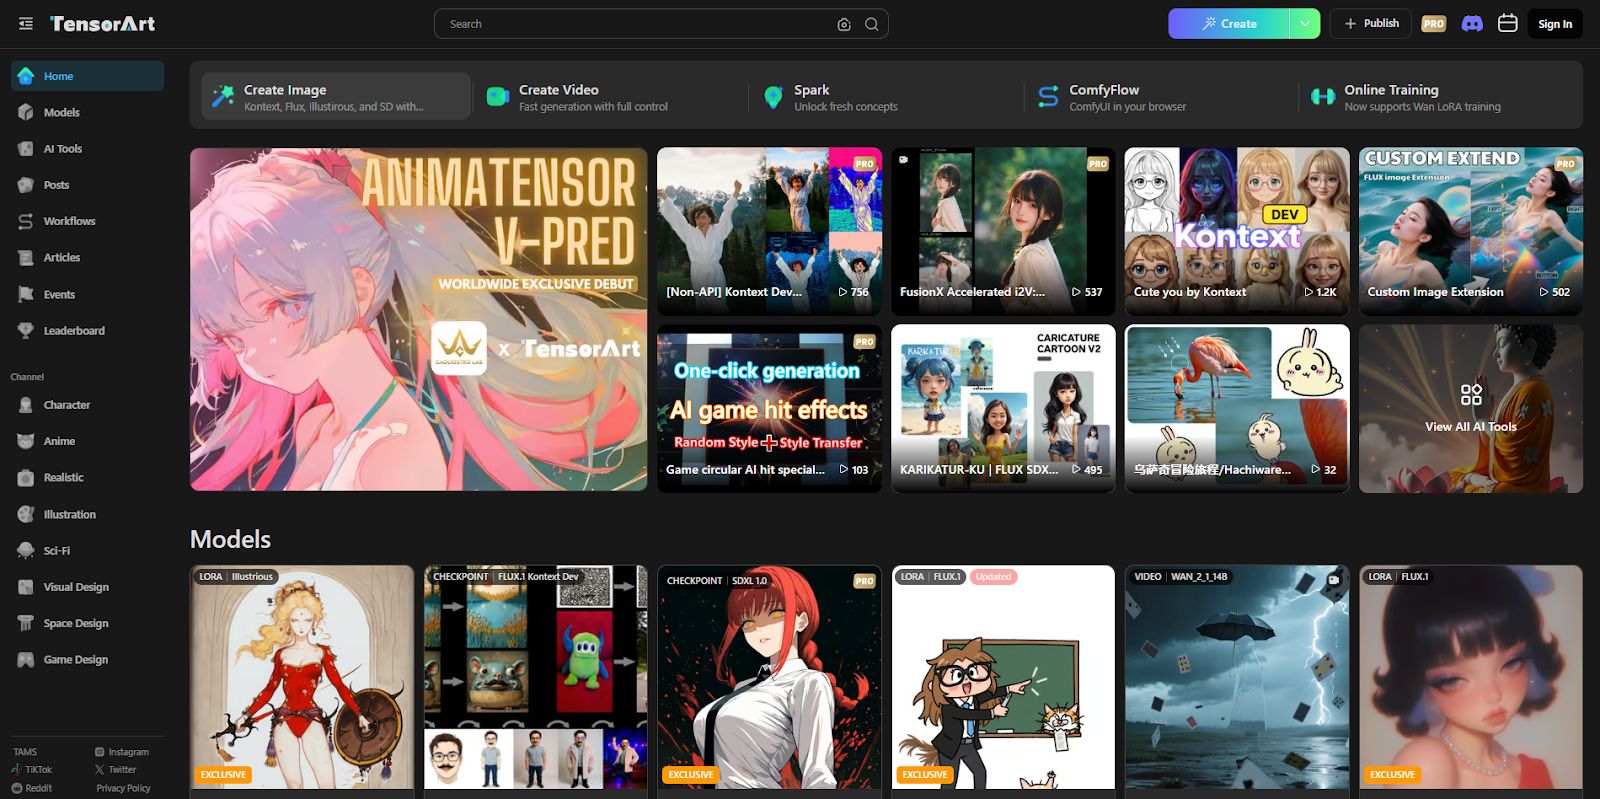The image size is (1600, 799).
Task: Open the Cute you by Kontext card
Action: click(1237, 231)
